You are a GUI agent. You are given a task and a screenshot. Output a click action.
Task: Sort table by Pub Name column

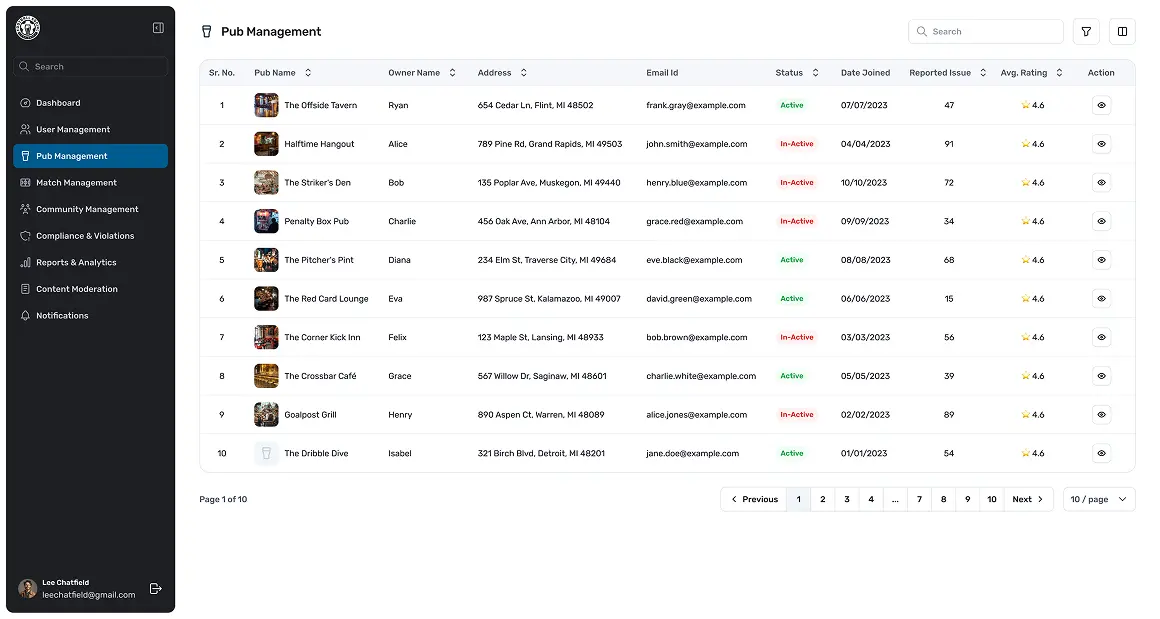(308, 73)
